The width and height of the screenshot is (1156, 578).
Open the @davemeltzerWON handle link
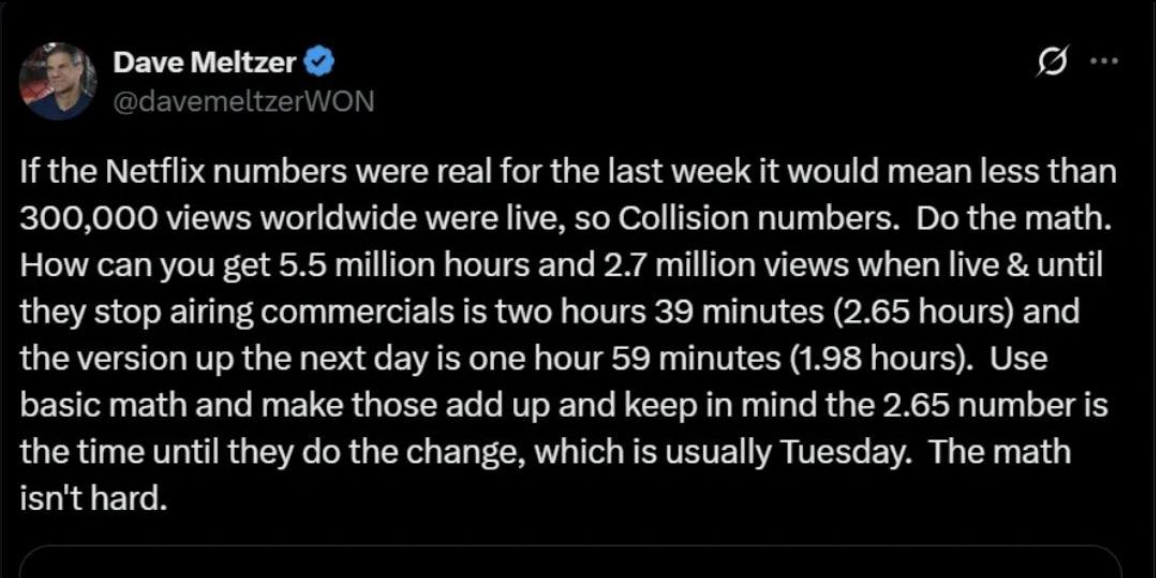(244, 101)
